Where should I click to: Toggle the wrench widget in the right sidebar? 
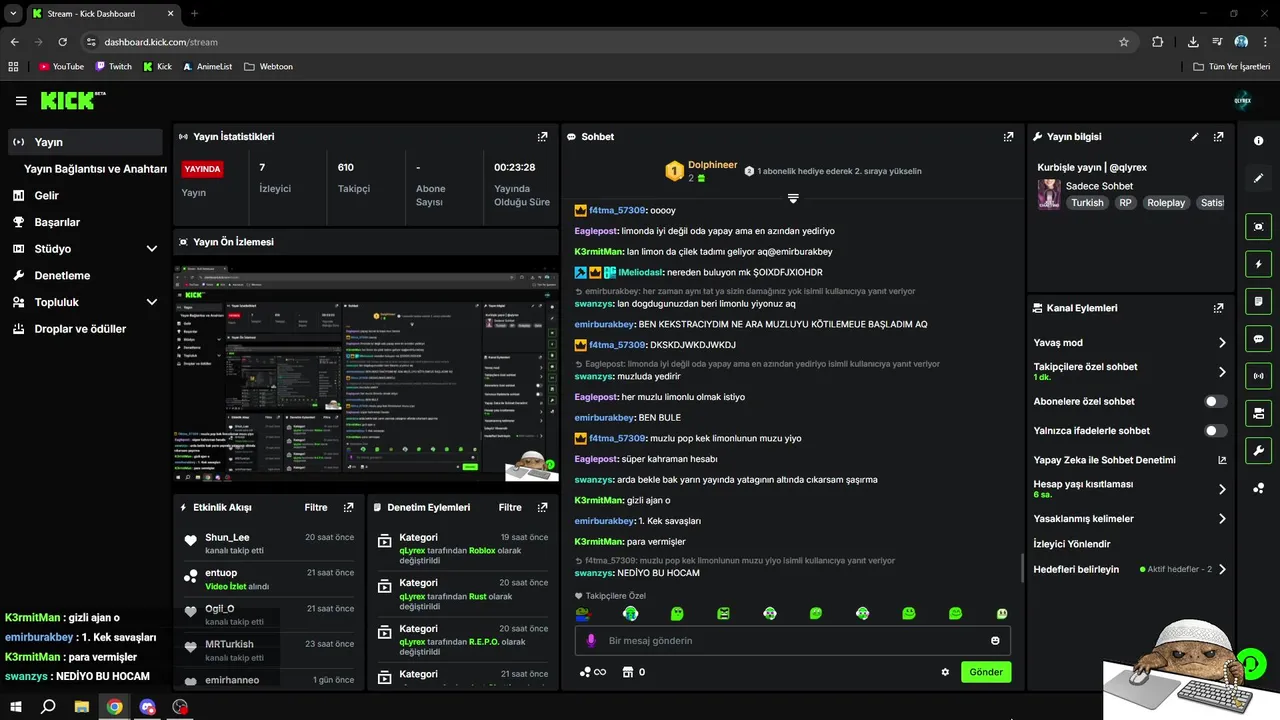[x=1259, y=450]
